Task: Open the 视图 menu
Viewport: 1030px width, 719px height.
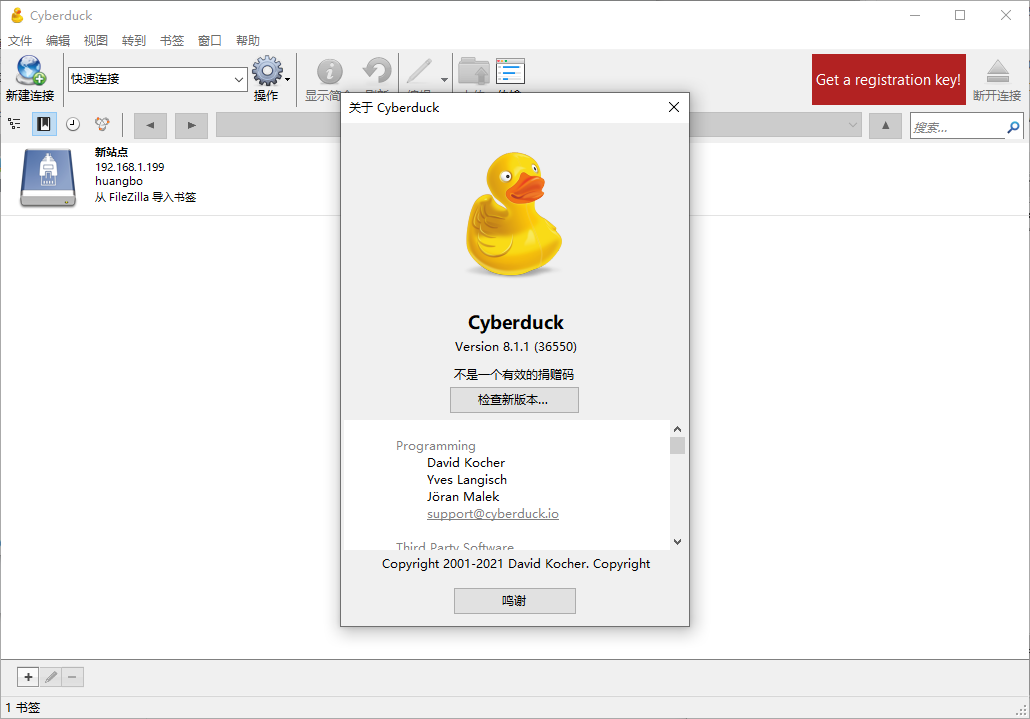Action: coord(96,41)
